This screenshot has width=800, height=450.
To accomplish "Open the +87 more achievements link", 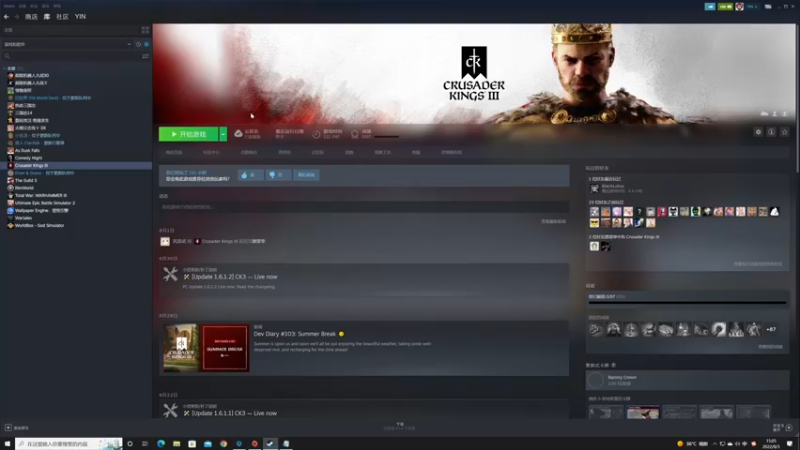I will click(771, 330).
